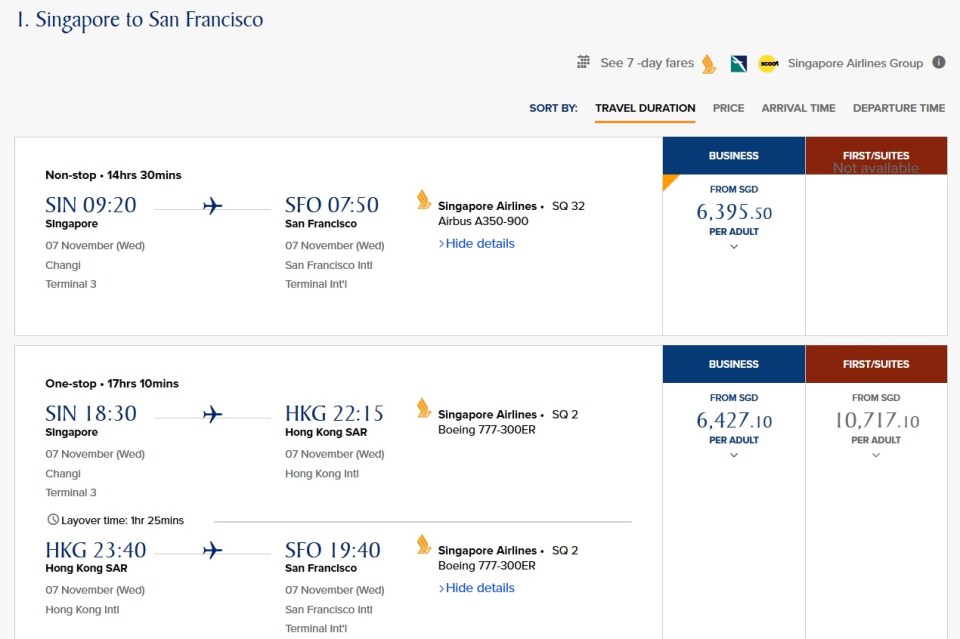Sort results by Arrival Time
This screenshot has width=960, height=639.
(798, 108)
